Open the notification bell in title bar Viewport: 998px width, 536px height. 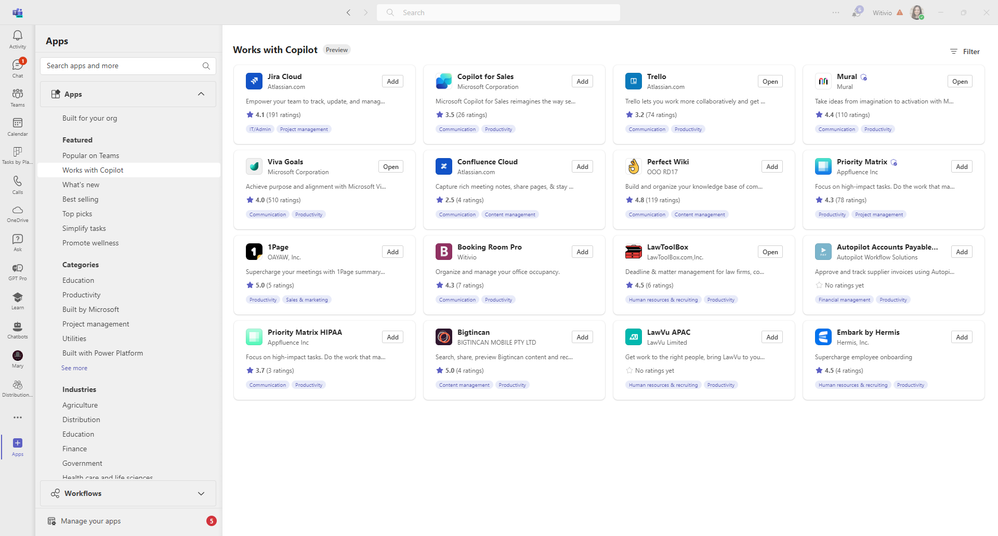[857, 12]
